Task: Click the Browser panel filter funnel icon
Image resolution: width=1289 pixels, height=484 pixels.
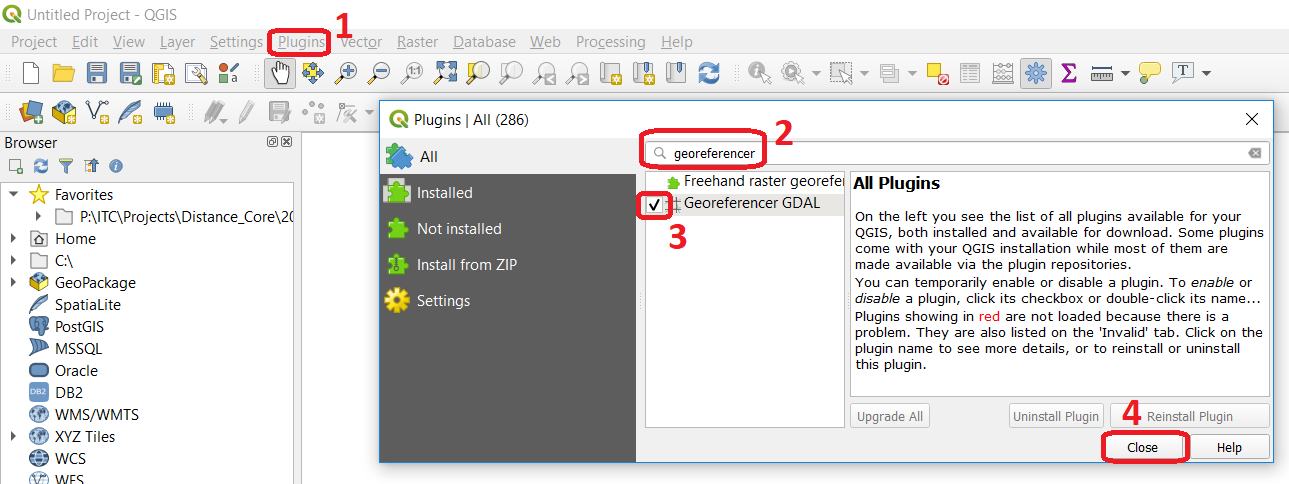Action: (66, 166)
